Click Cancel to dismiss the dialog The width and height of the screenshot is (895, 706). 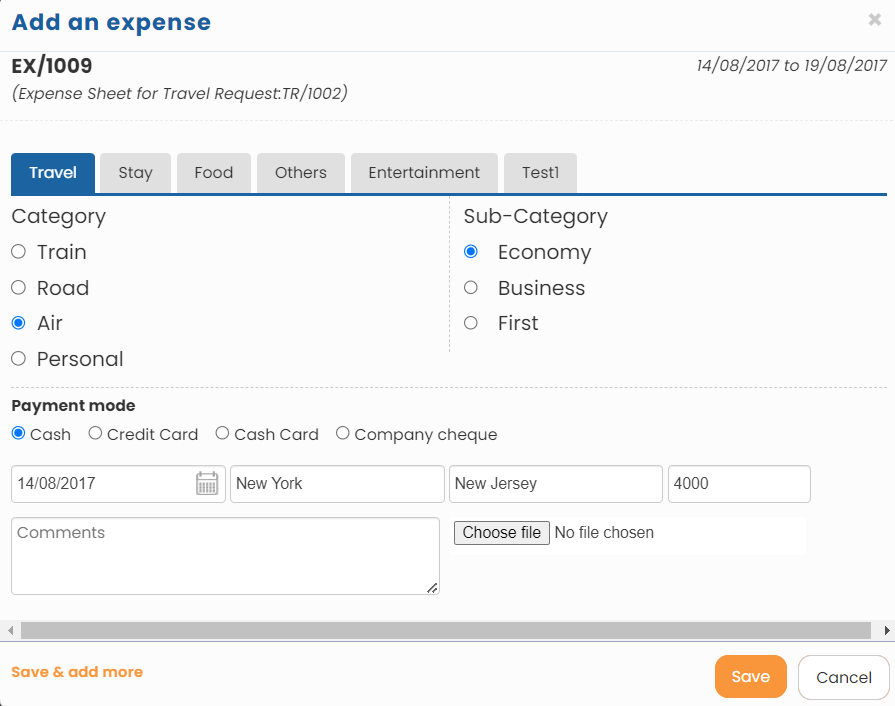[x=844, y=676]
